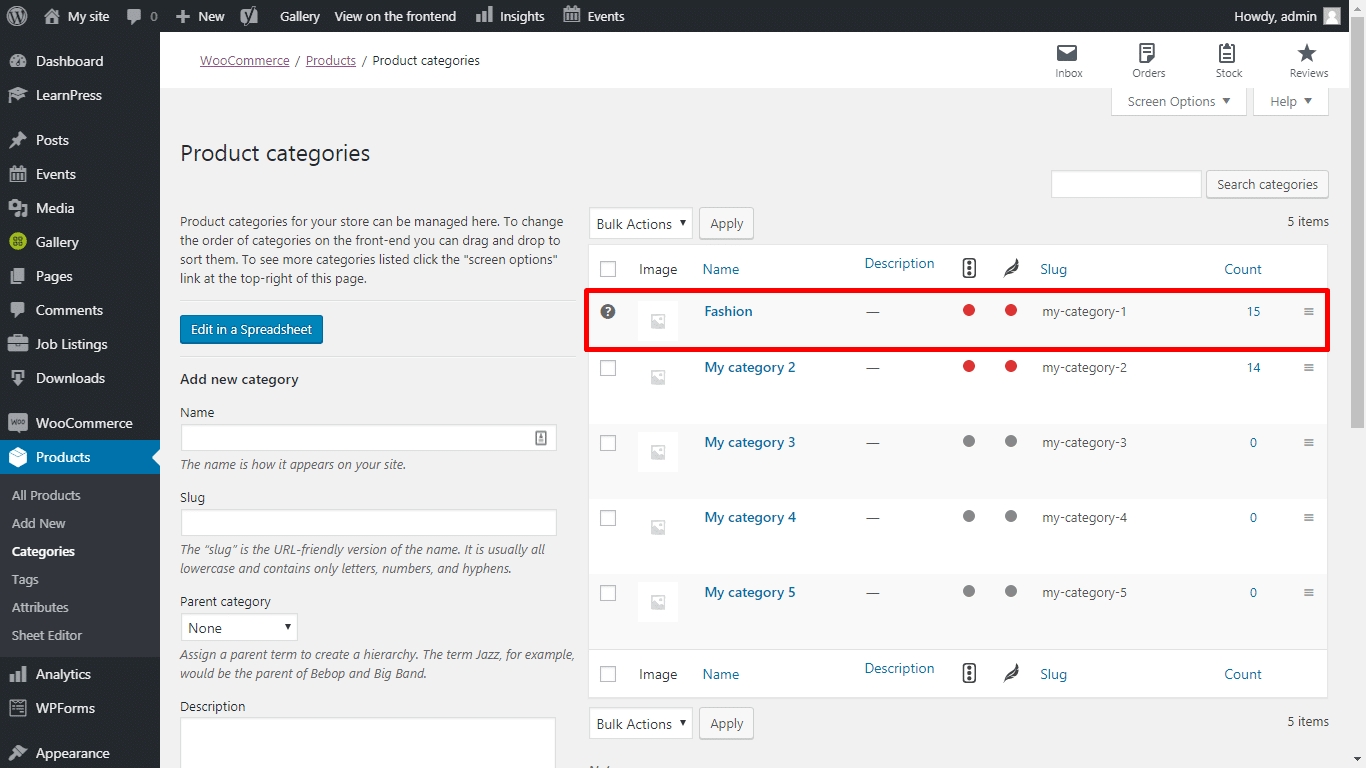Click the drag handle on Fashion row
Viewport: 1366px width, 768px height.
[x=1308, y=312]
